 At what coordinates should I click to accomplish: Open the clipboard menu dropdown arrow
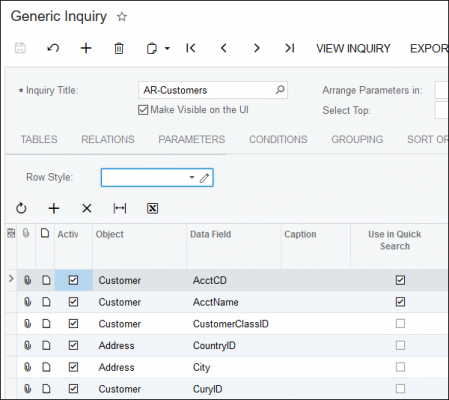[167, 49]
